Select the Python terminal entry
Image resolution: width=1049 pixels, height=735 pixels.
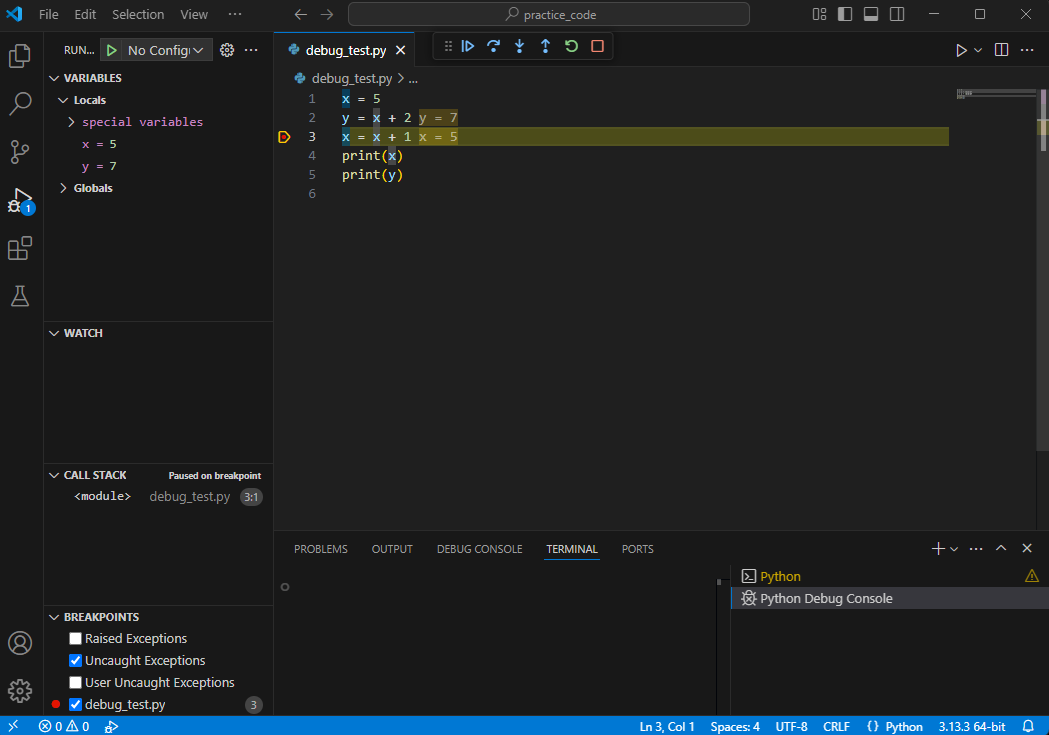(x=890, y=576)
